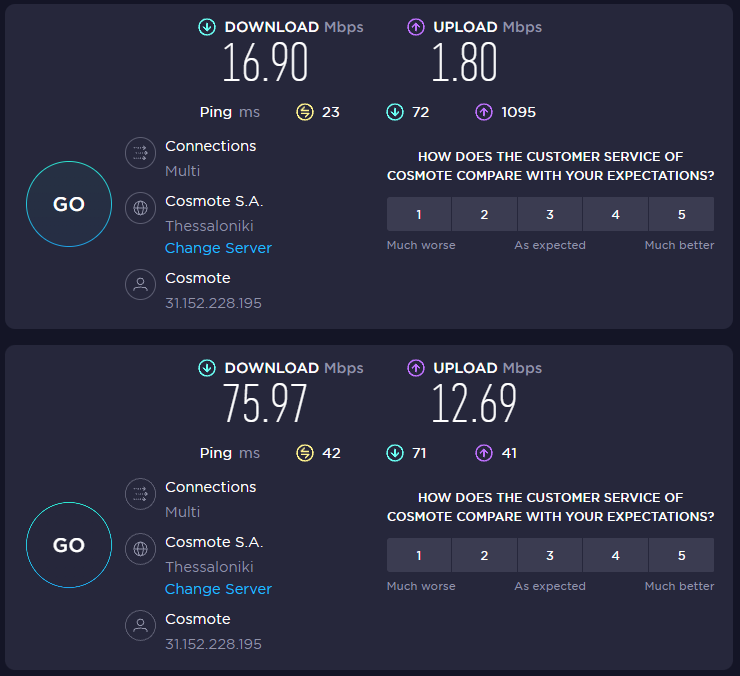Screen dimensions: 740x676
Task: Click the idle latency icon next to 42
Action: tap(305, 453)
